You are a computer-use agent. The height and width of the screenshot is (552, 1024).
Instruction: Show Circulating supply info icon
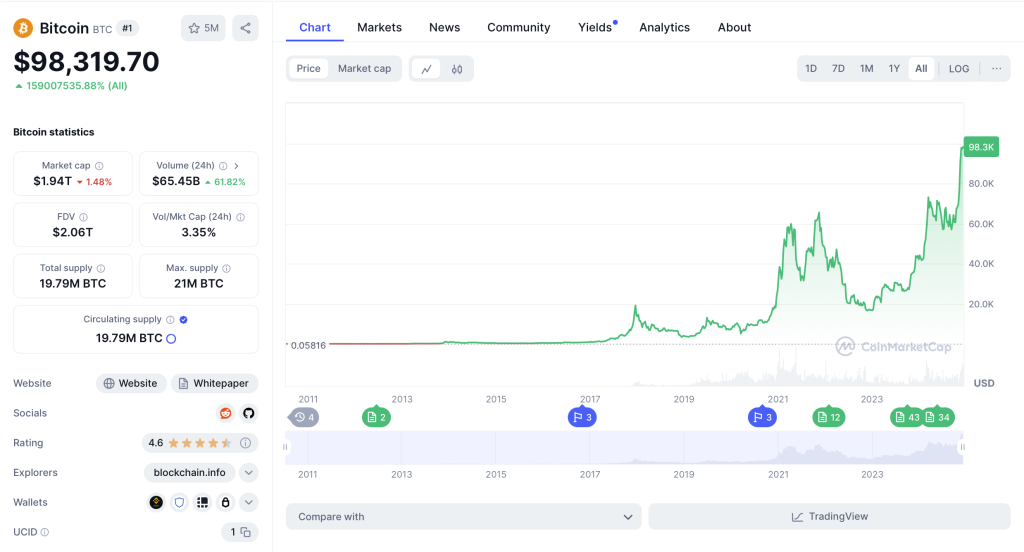[170, 319]
